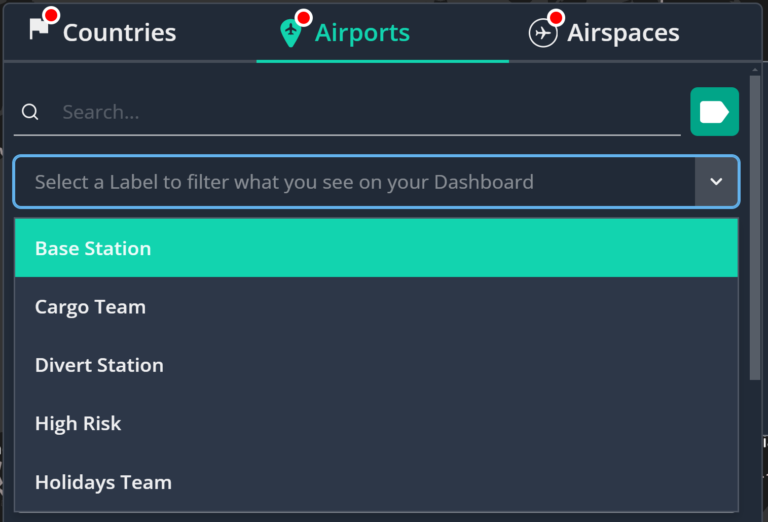768x522 pixels.
Task: Click the red notification dot on Countries
Action: [51, 15]
